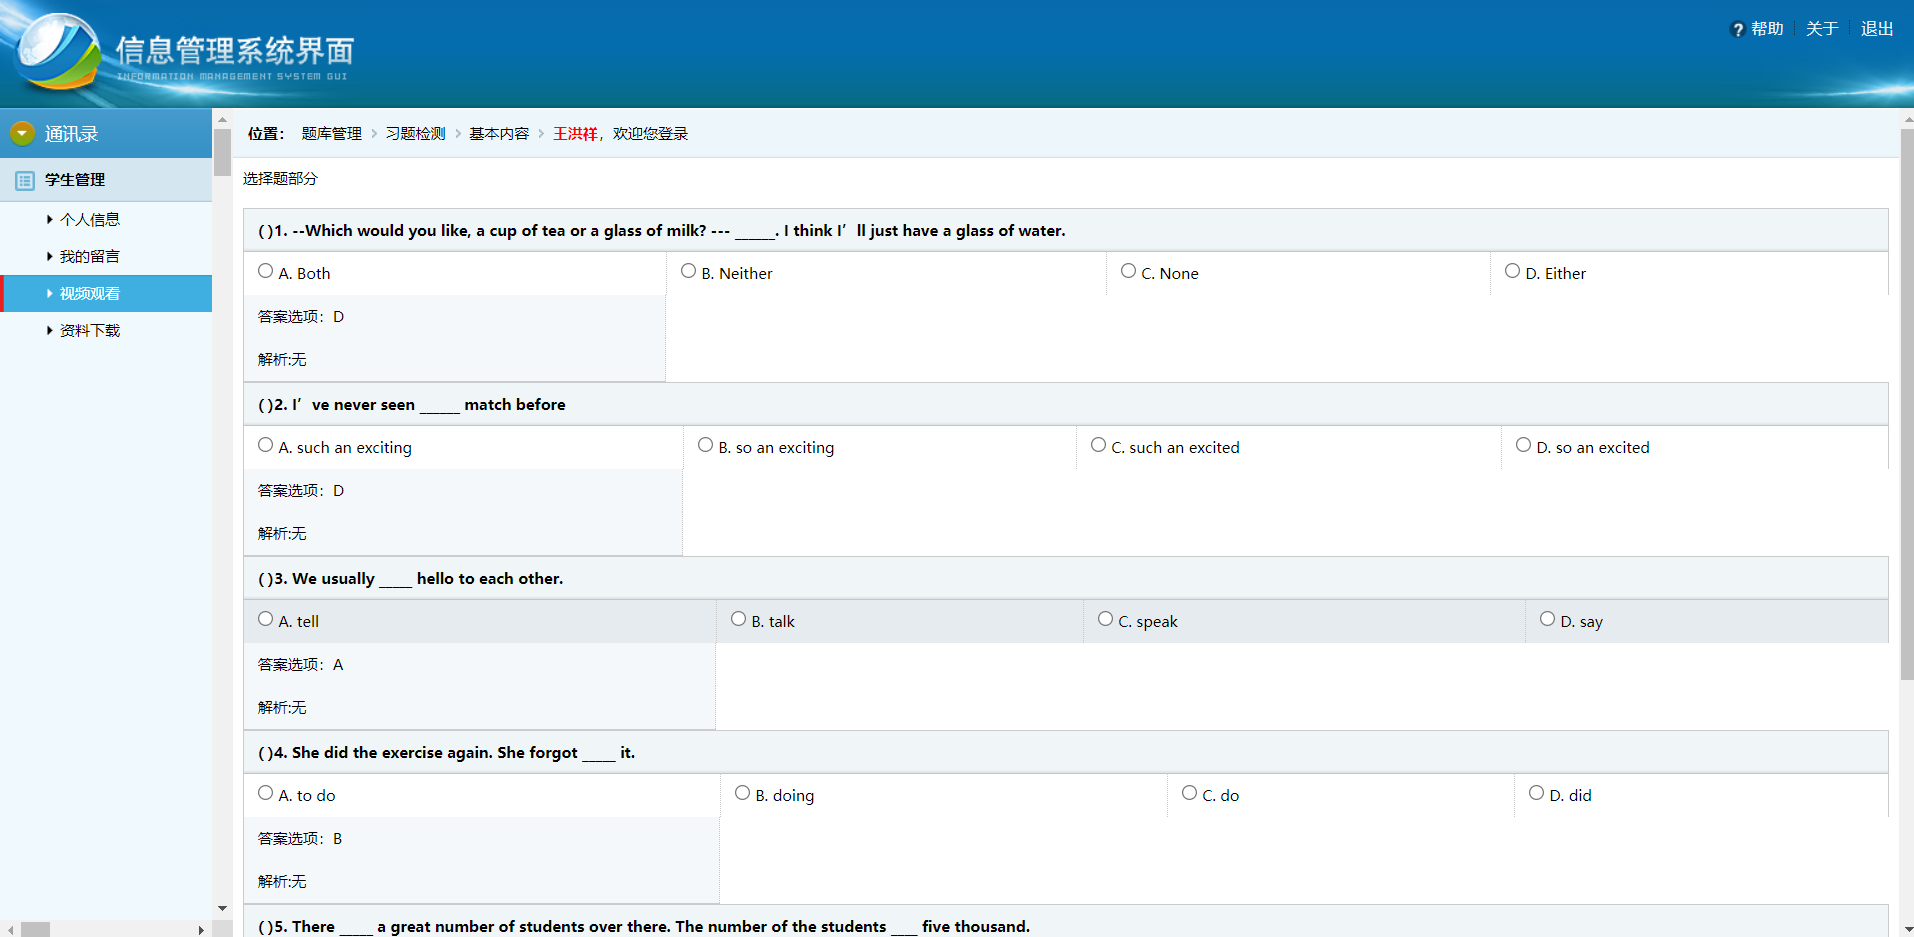Open 学生管理 menu group
Image resolution: width=1914 pixels, height=937 pixels.
(106, 180)
